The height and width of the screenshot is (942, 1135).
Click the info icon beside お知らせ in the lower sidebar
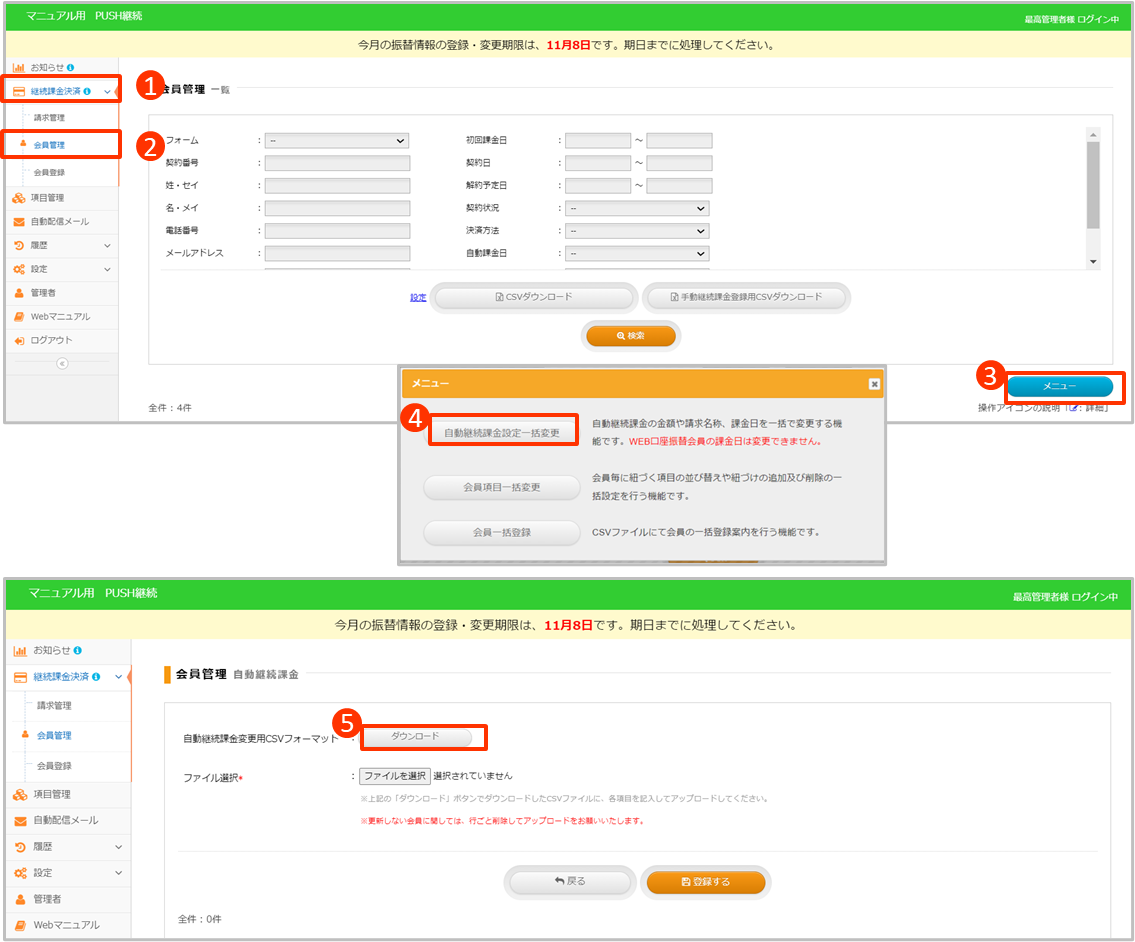point(77,651)
